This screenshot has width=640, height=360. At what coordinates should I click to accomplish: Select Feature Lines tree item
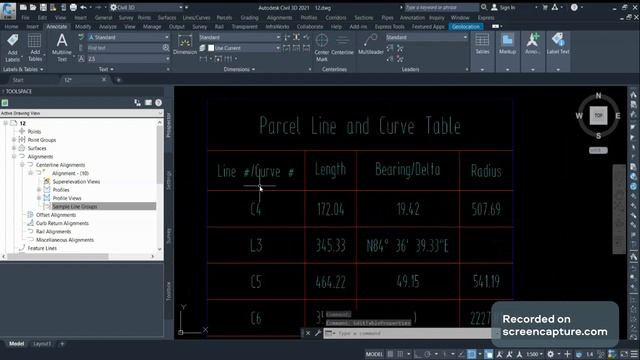pyautogui.click(x=42, y=248)
